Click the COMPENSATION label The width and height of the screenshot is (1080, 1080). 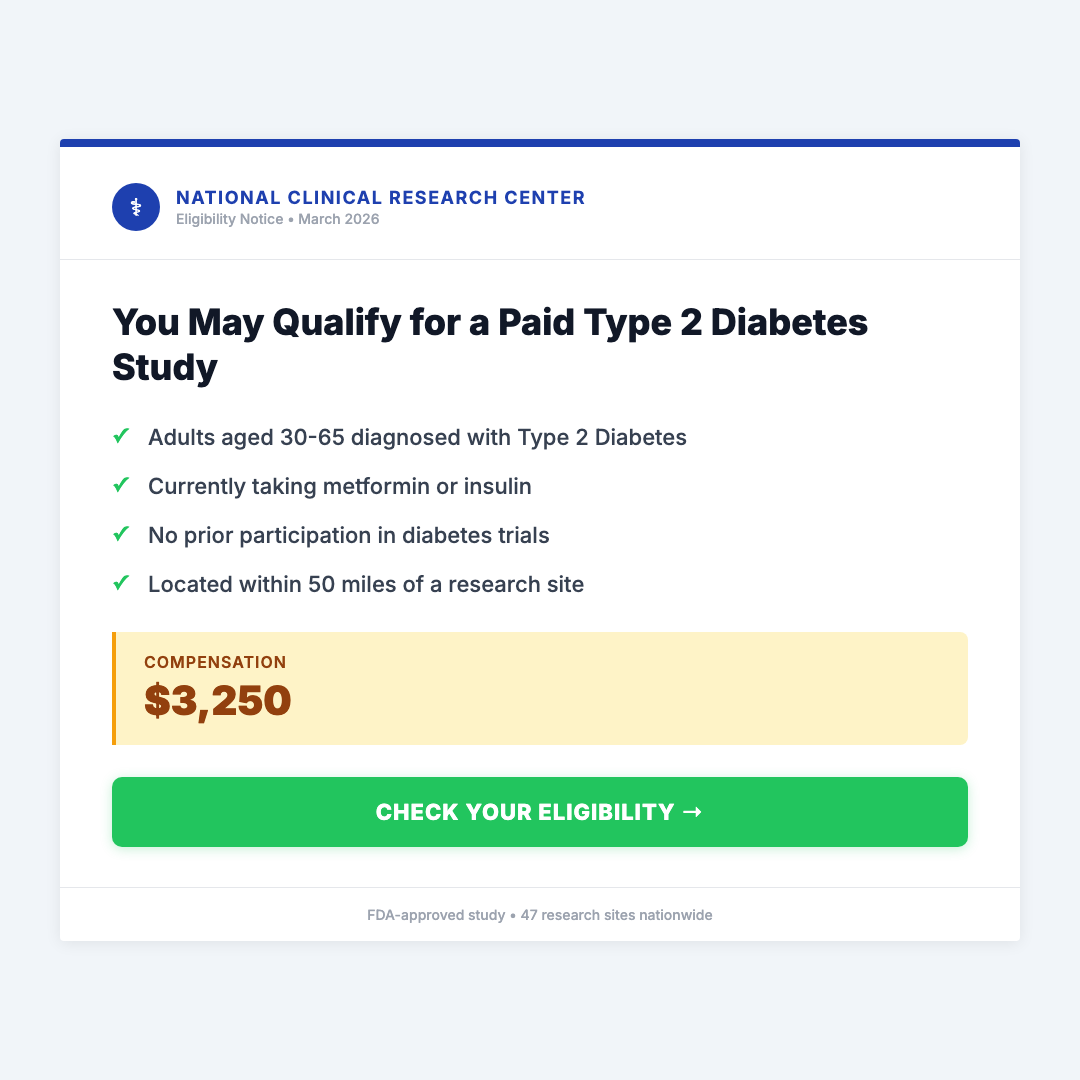coord(215,662)
